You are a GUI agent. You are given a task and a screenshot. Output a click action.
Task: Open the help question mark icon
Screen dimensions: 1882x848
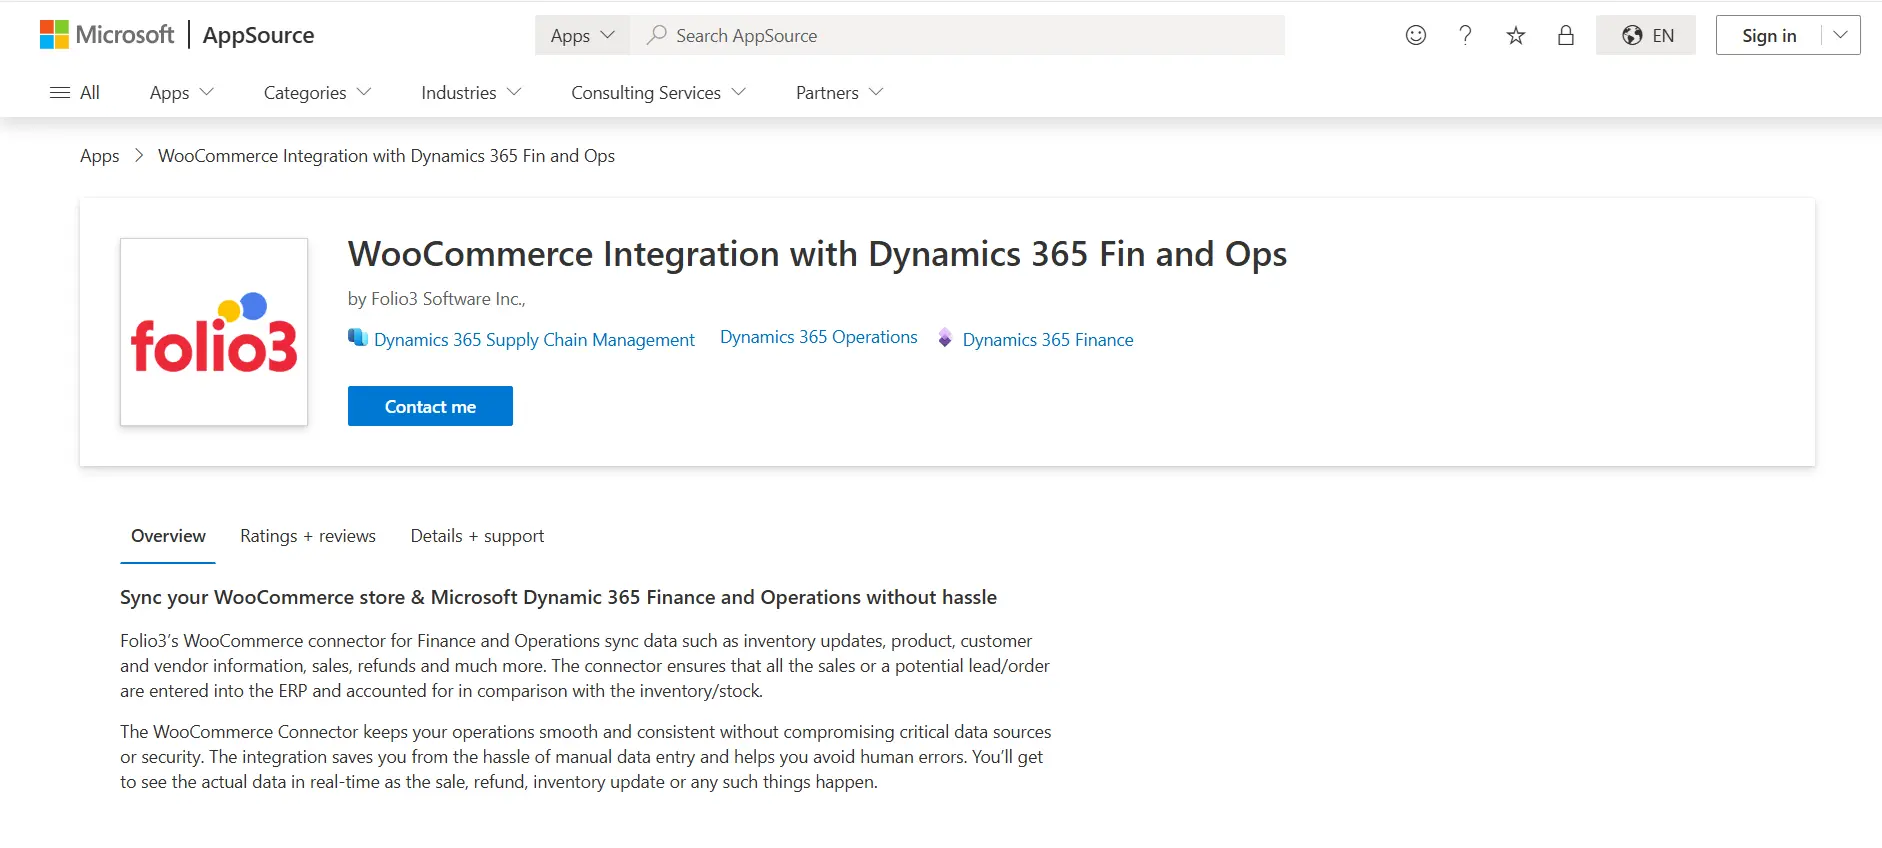point(1465,35)
